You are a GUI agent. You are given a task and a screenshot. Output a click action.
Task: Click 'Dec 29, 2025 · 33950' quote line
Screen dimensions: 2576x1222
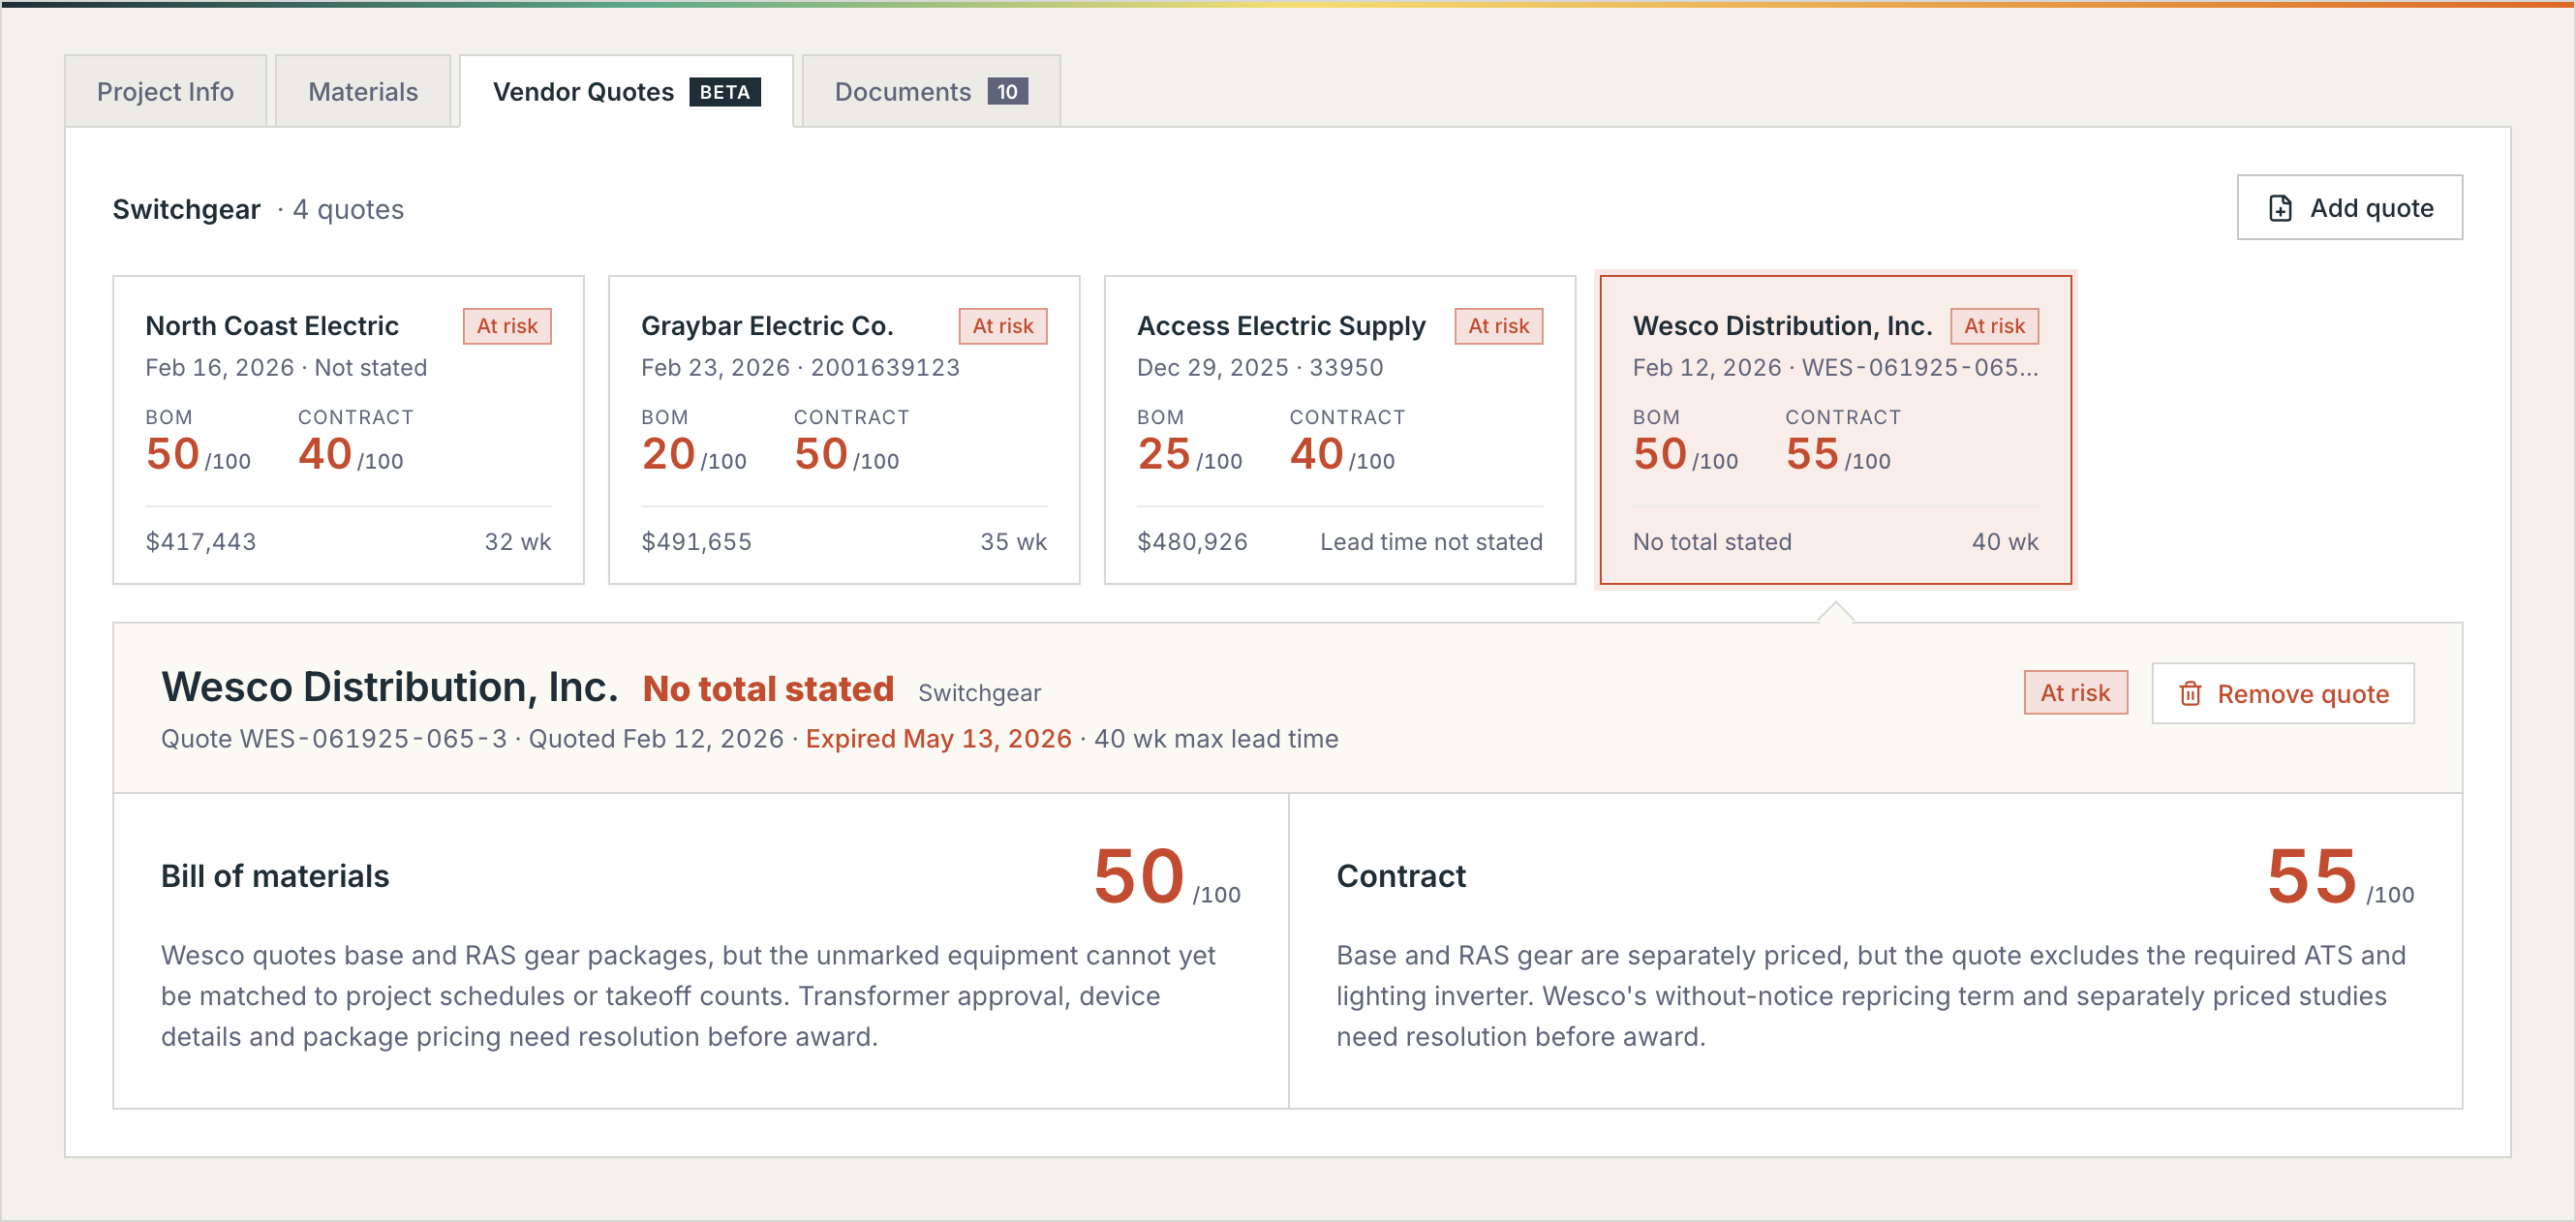pos(1260,368)
